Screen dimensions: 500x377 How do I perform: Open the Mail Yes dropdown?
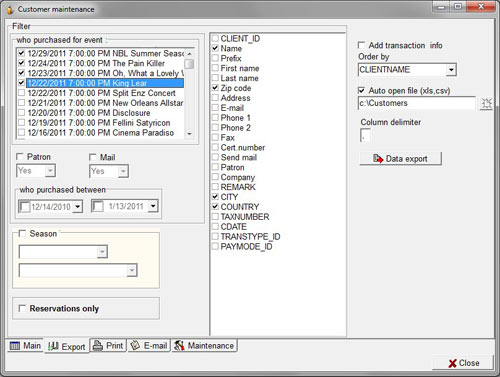pos(123,171)
